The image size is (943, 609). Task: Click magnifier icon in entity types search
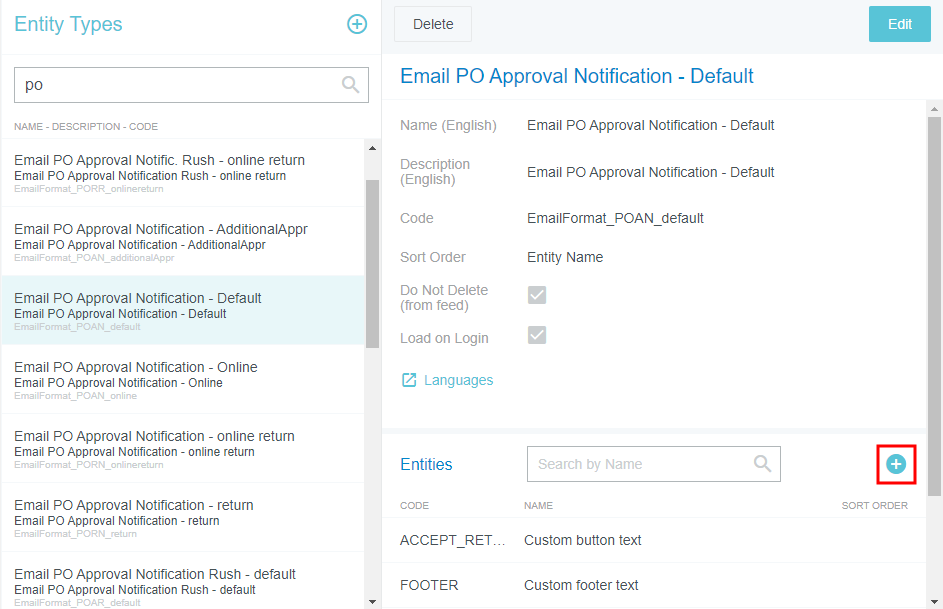coord(350,85)
